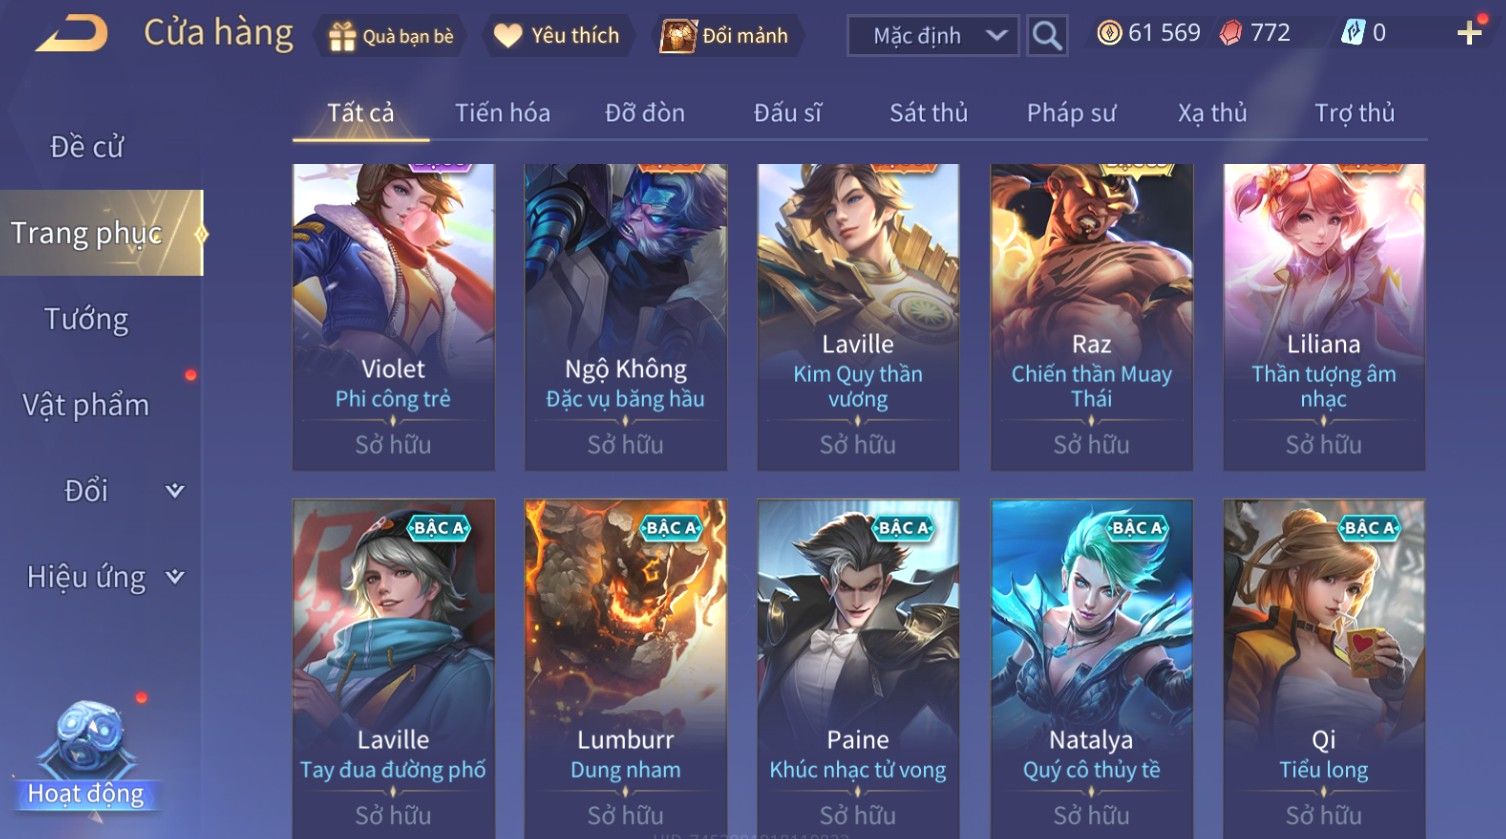Open the Lumburr Dung nham skin card
The height and width of the screenshot is (839, 1506).
pos(626,669)
